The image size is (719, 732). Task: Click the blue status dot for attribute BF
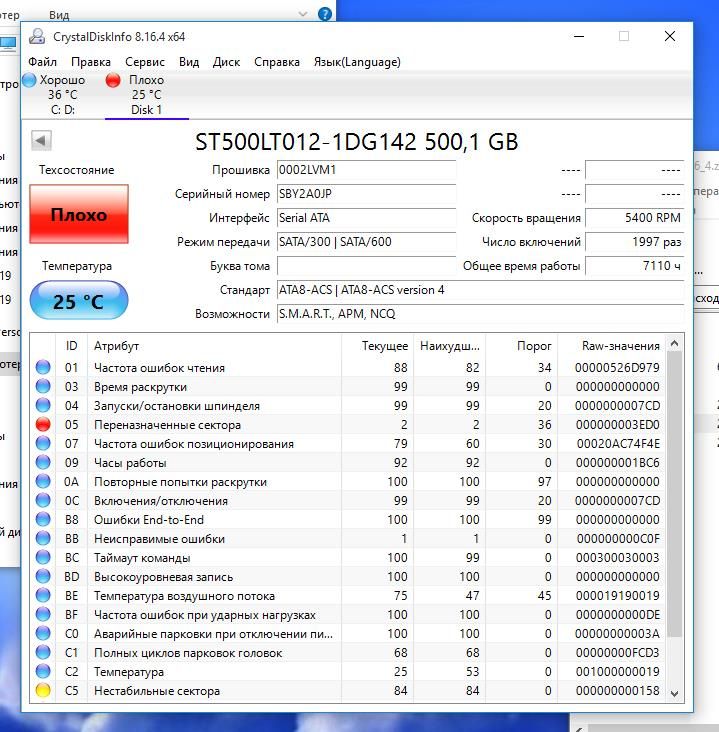point(43,615)
